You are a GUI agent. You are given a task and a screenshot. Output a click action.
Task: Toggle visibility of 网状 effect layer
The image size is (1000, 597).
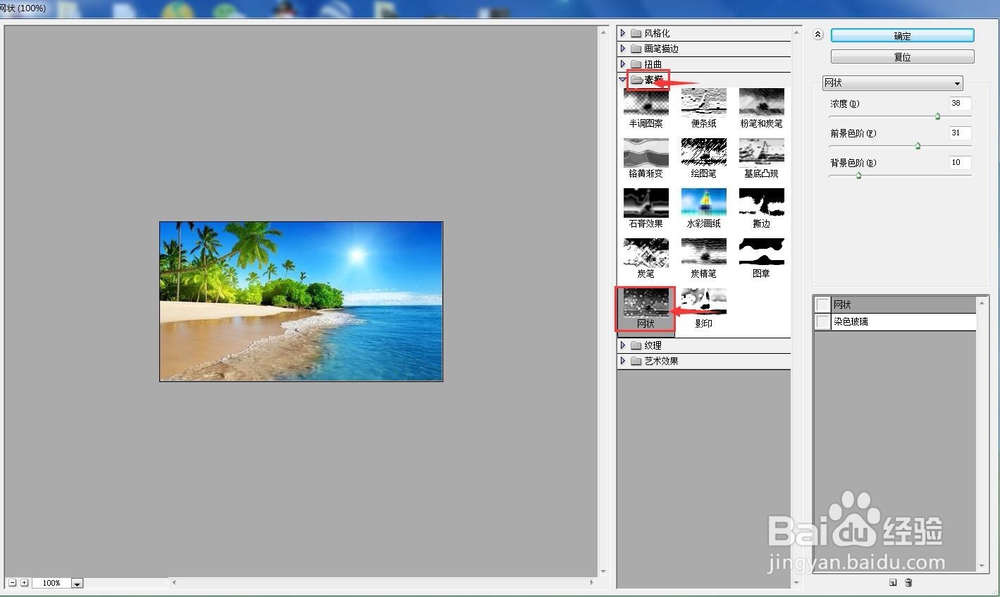823,305
